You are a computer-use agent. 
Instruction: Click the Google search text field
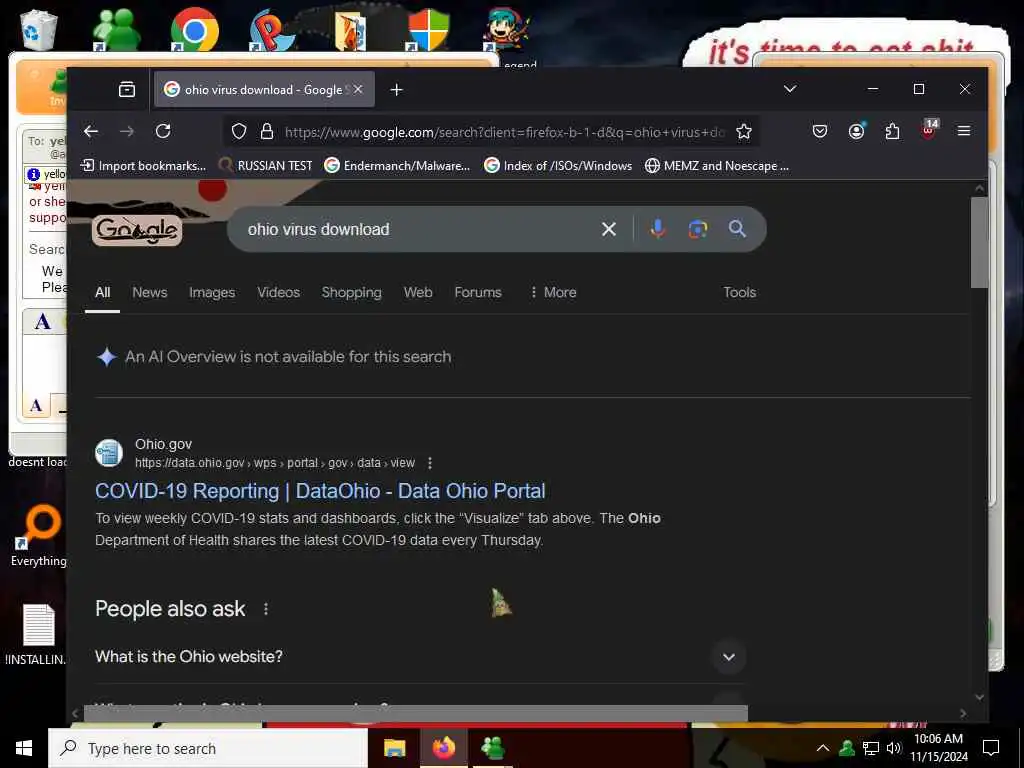click(418, 229)
